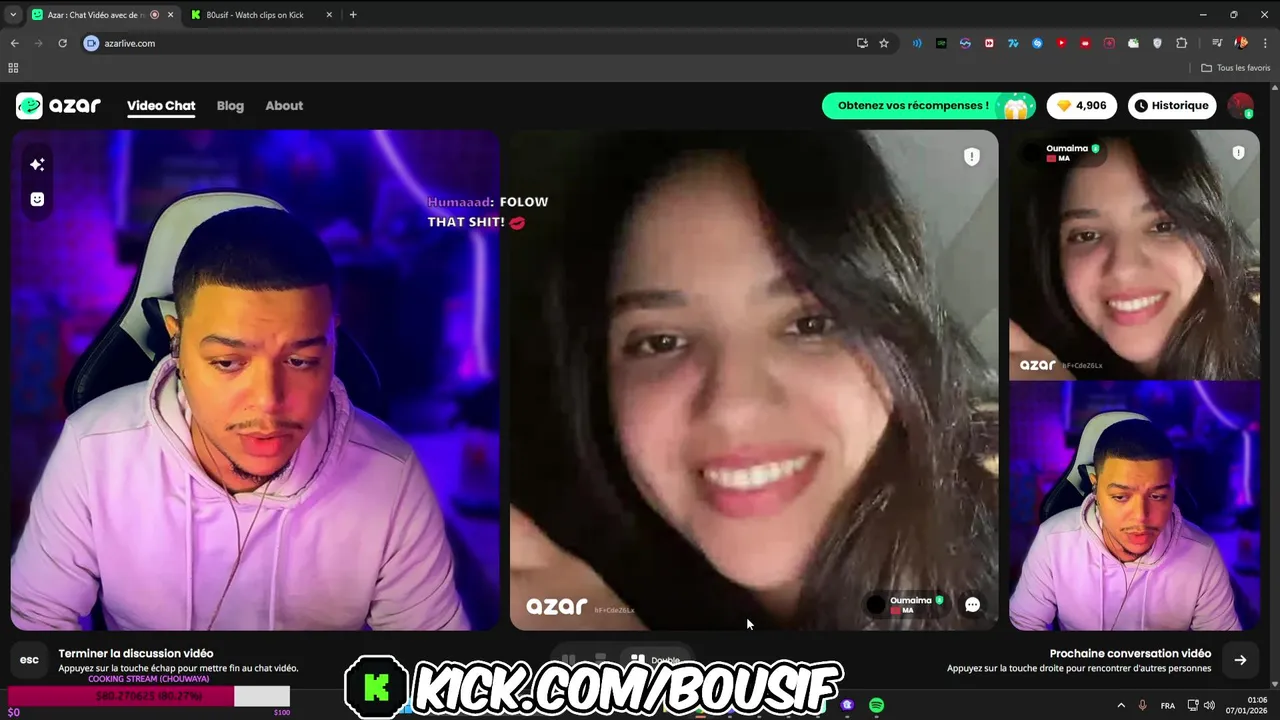Screen dimensions: 1280x720
Task: Go to the Azar home logo
Action: tap(58, 105)
